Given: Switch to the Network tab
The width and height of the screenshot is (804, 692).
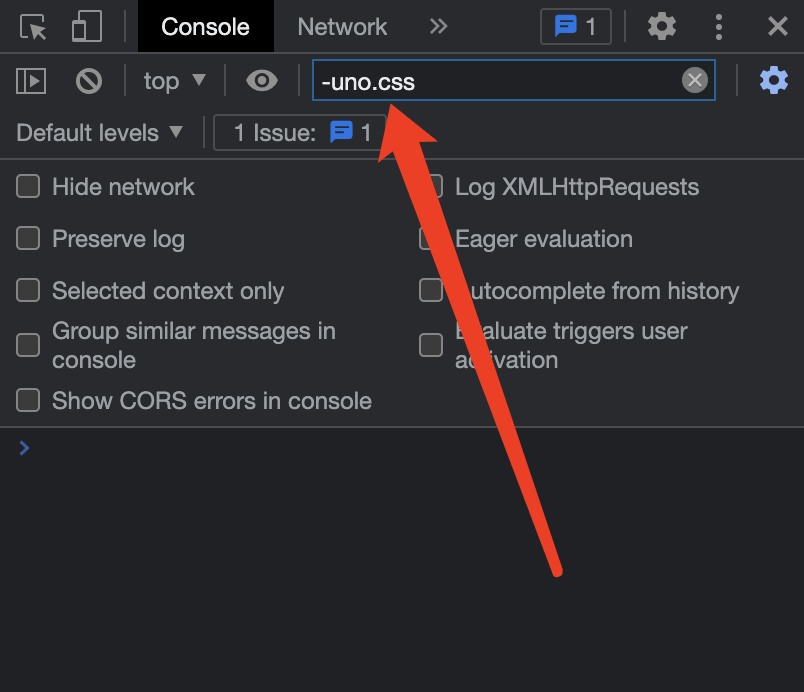Looking at the screenshot, I should pyautogui.click(x=342, y=27).
